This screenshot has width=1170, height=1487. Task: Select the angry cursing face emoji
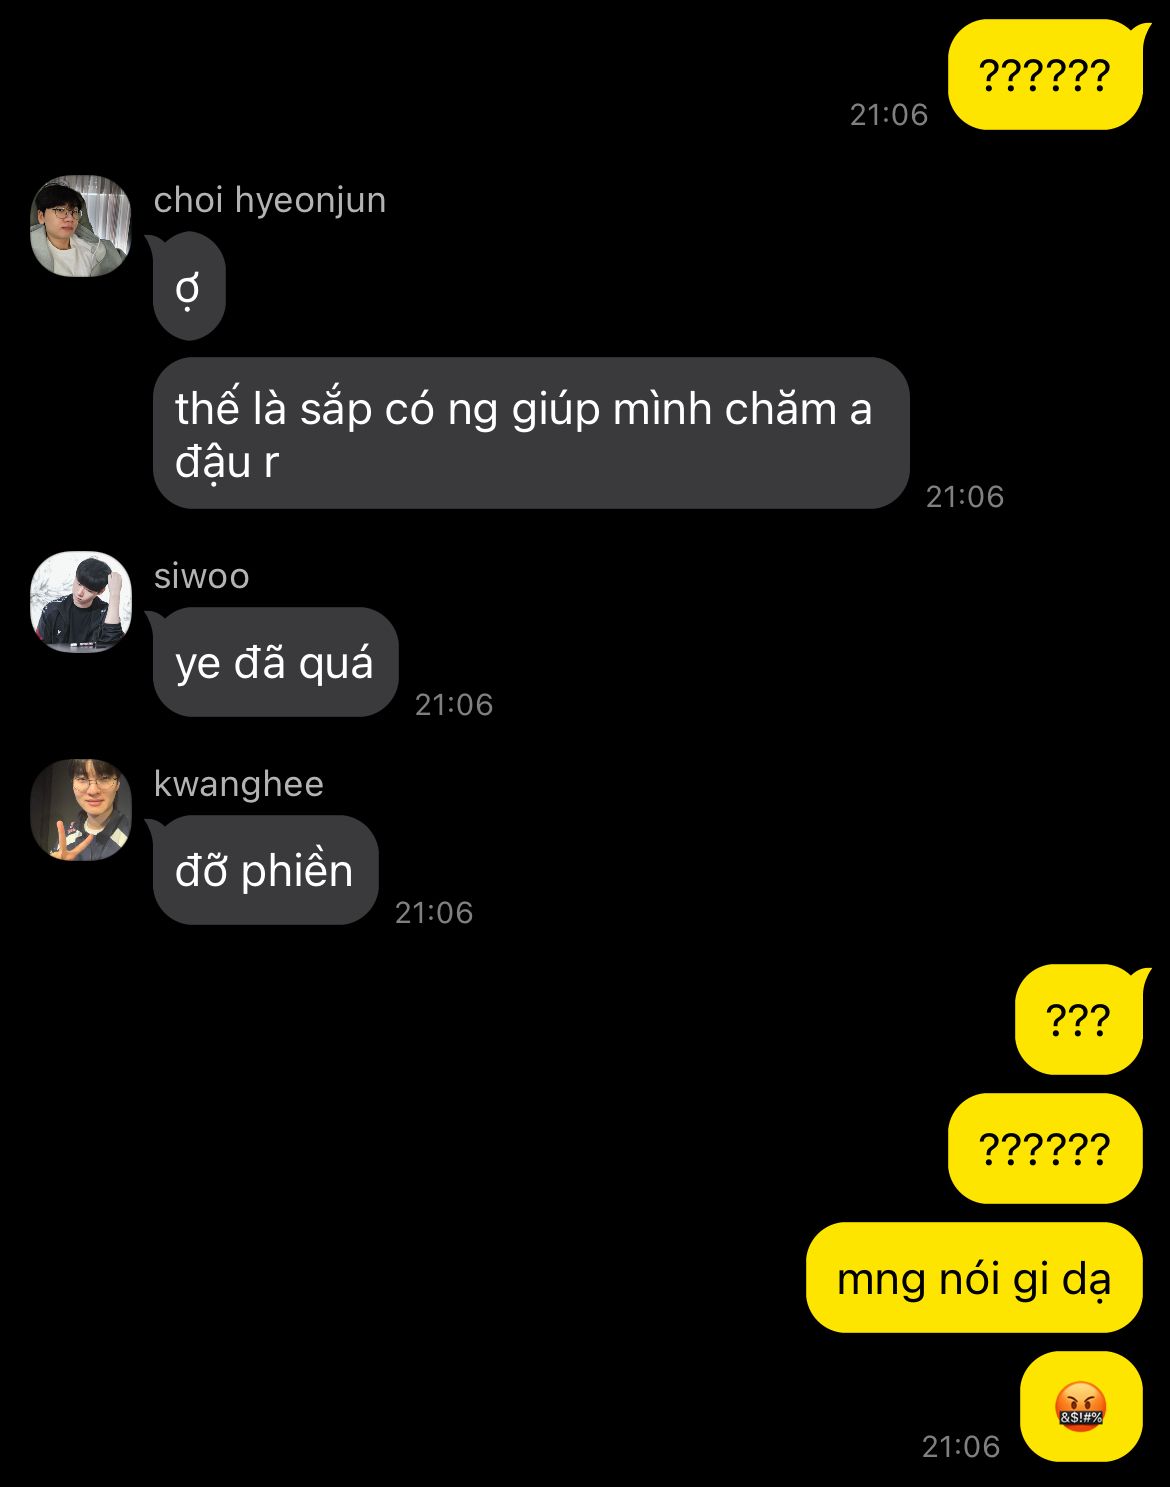1080,1406
